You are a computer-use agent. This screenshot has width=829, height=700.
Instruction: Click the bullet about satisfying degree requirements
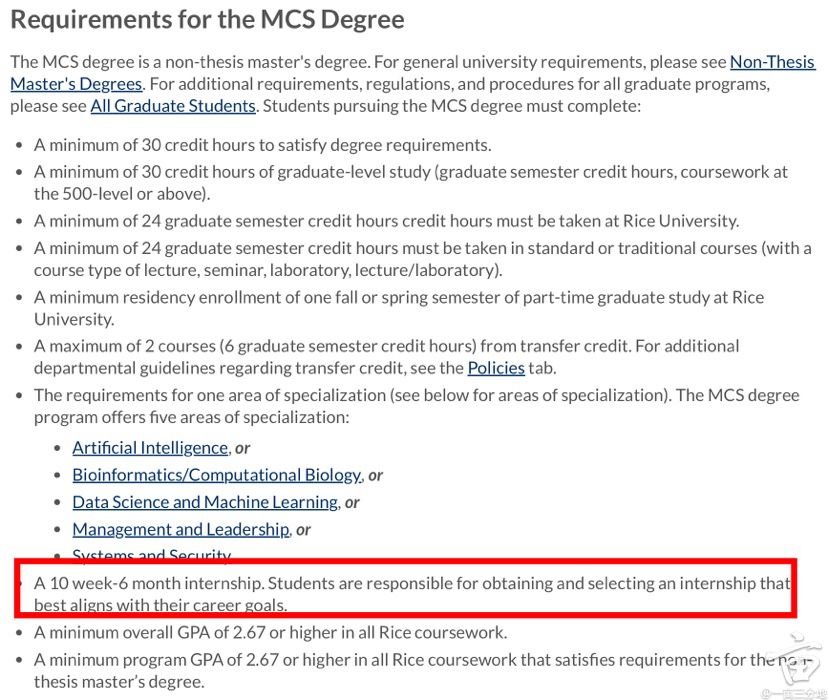(262, 145)
